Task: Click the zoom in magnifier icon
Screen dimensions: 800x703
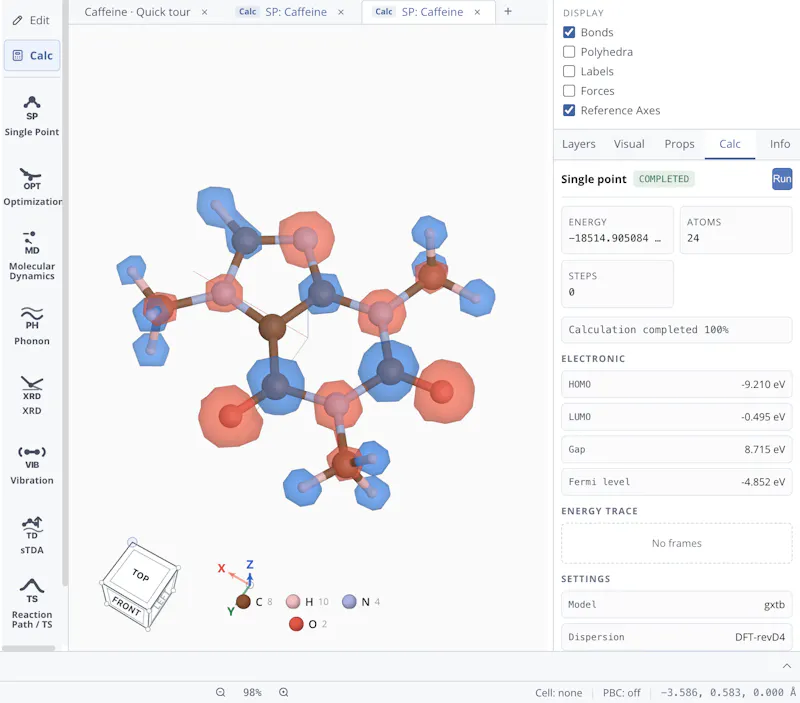Action: (x=284, y=692)
